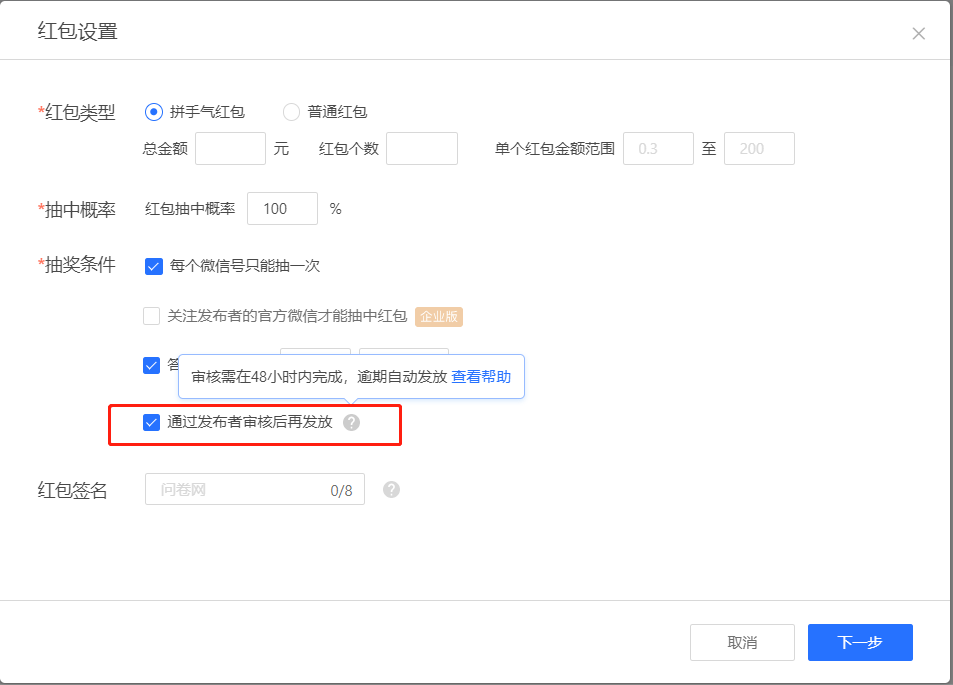Toggle 通过发布者审核后再发放 checkbox

click(151, 422)
